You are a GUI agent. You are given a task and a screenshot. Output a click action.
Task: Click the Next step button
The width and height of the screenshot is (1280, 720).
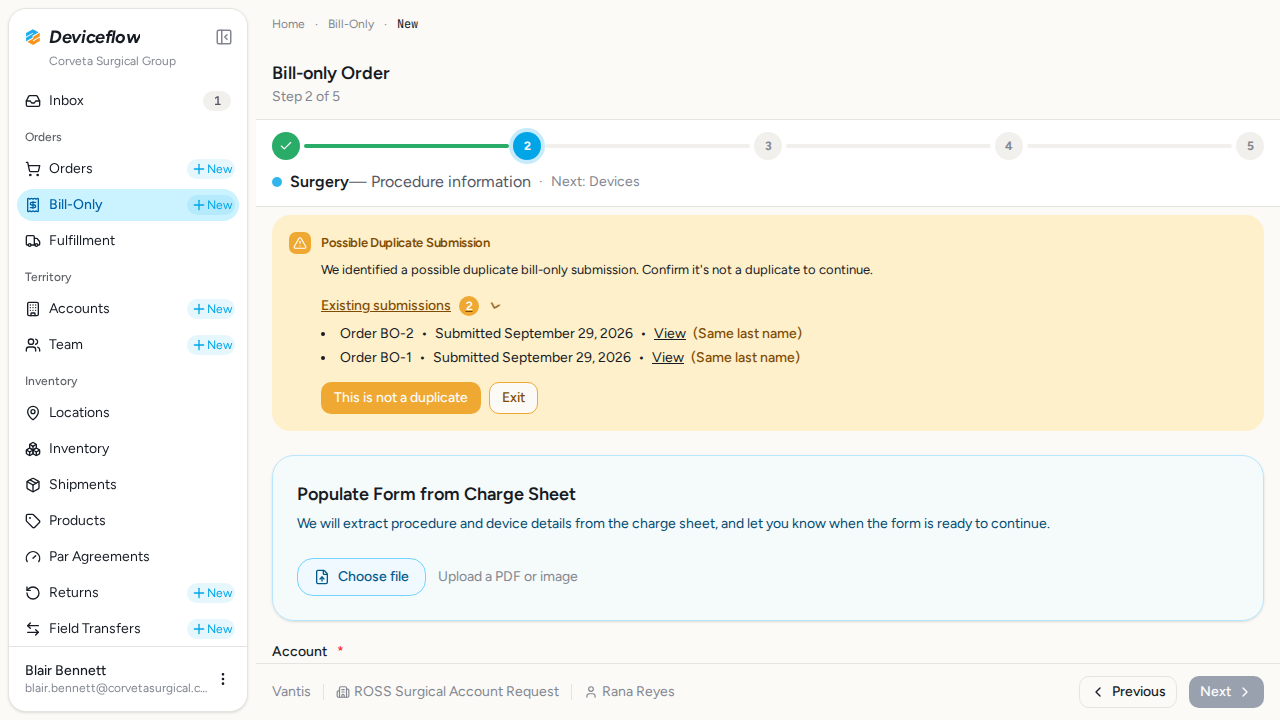coord(1226,692)
